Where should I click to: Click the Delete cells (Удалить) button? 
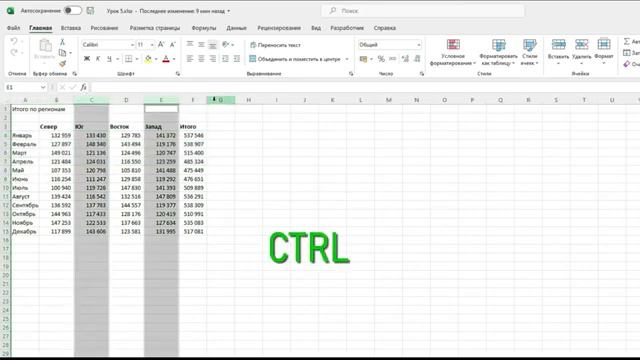582,52
